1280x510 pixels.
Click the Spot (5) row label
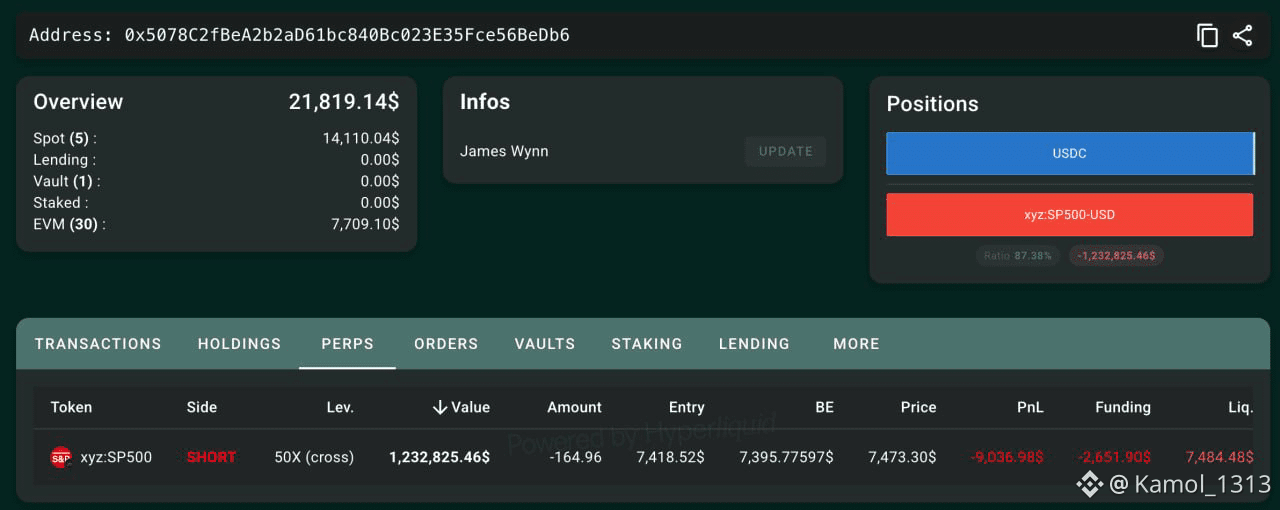(x=65, y=138)
